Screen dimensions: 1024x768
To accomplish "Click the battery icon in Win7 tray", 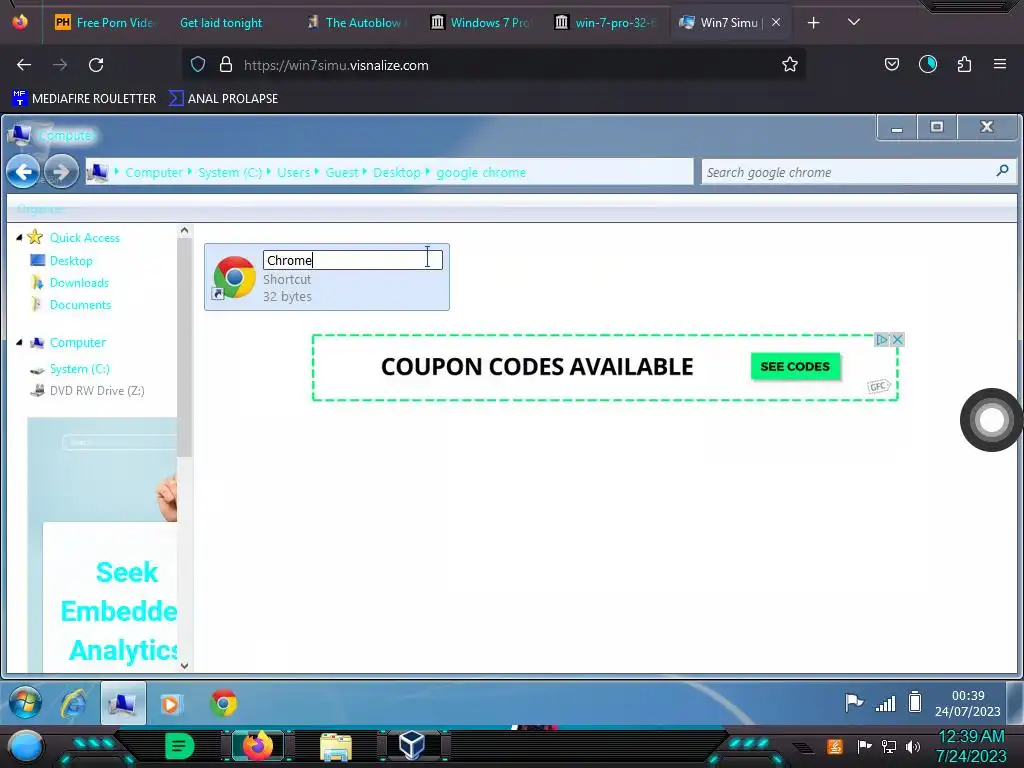I will pos(915,702).
